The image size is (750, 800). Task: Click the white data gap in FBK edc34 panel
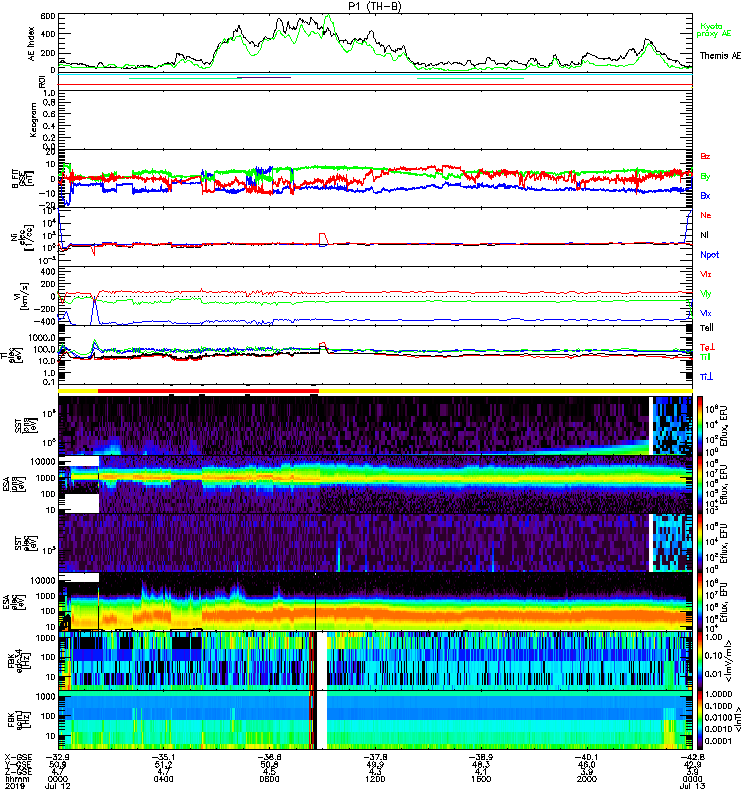321,661
